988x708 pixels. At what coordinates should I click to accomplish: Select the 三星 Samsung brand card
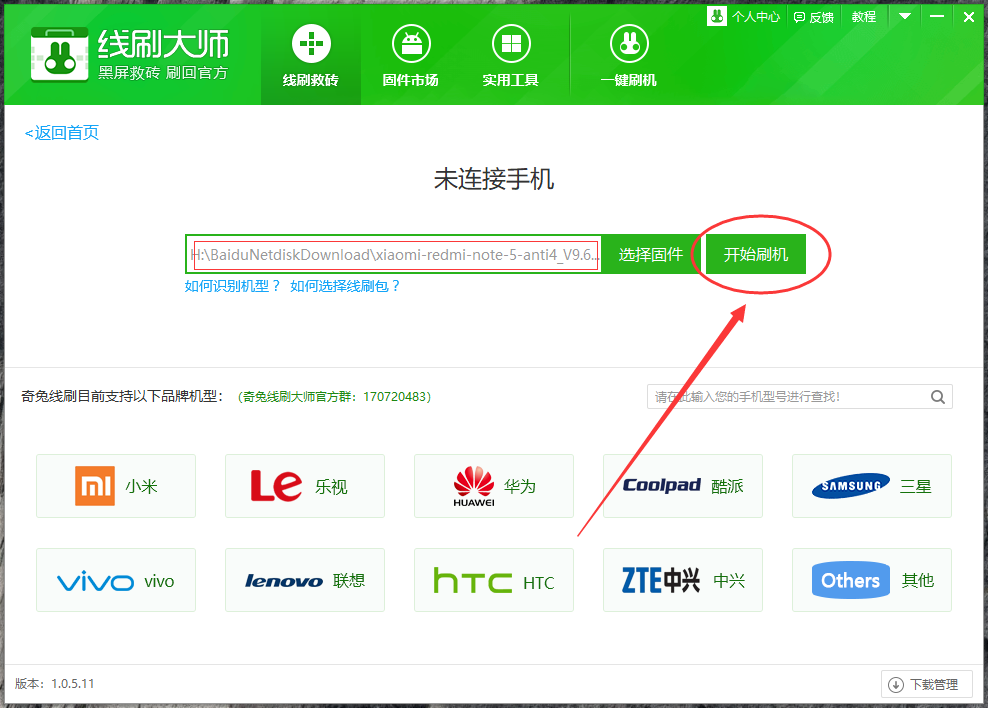pyautogui.click(x=872, y=486)
